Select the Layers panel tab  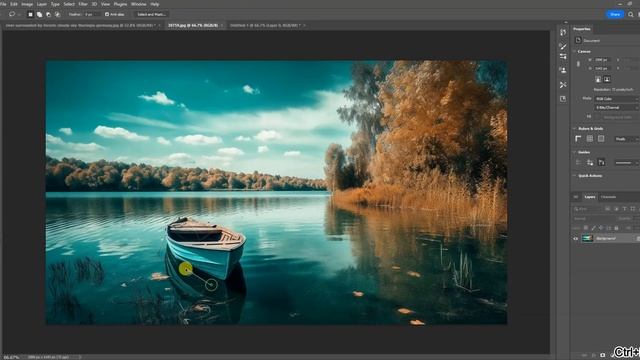click(x=590, y=197)
